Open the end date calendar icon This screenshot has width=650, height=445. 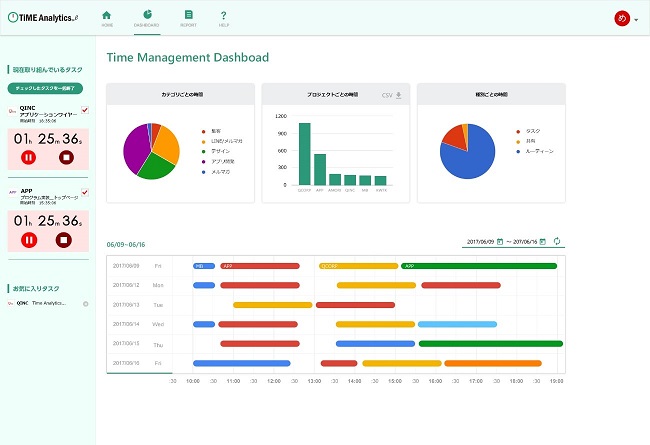(543, 241)
